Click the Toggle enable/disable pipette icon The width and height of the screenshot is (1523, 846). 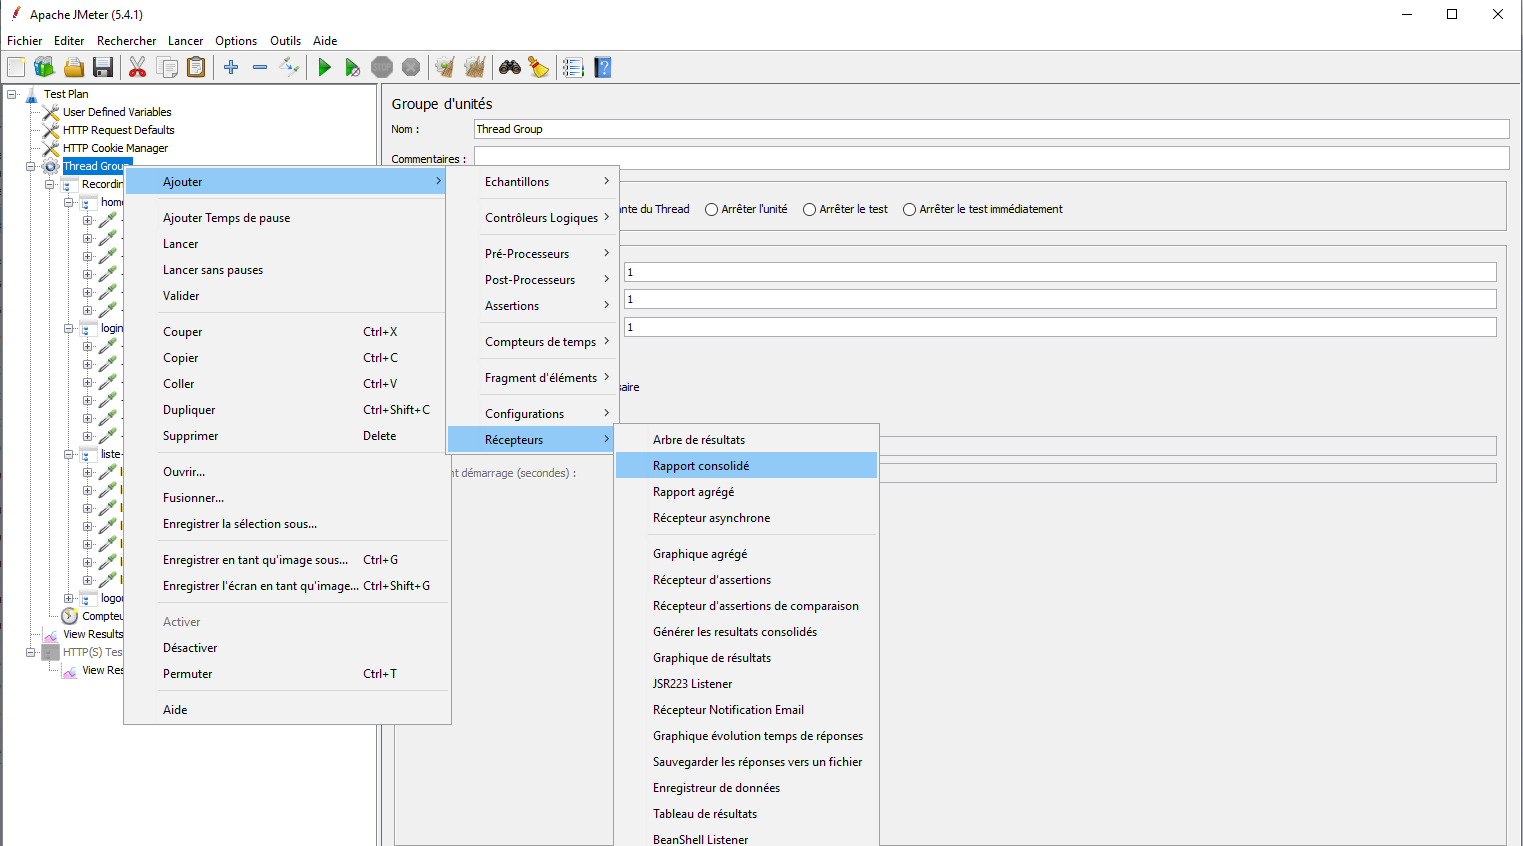[289, 67]
